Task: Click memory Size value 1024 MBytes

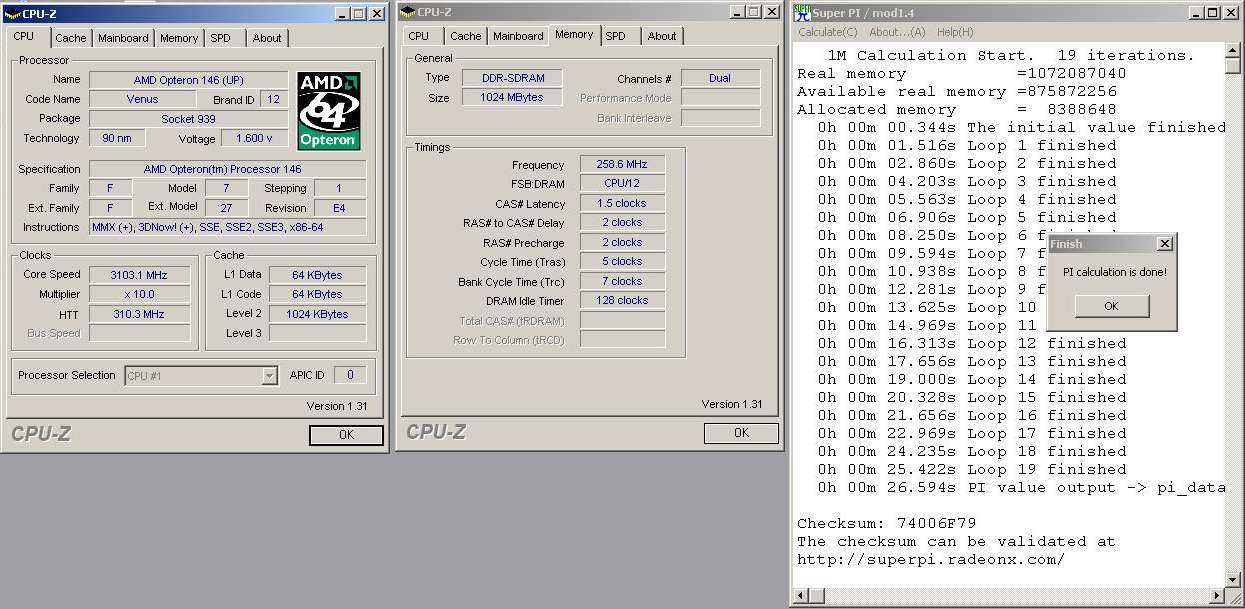Action: (x=512, y=98)
